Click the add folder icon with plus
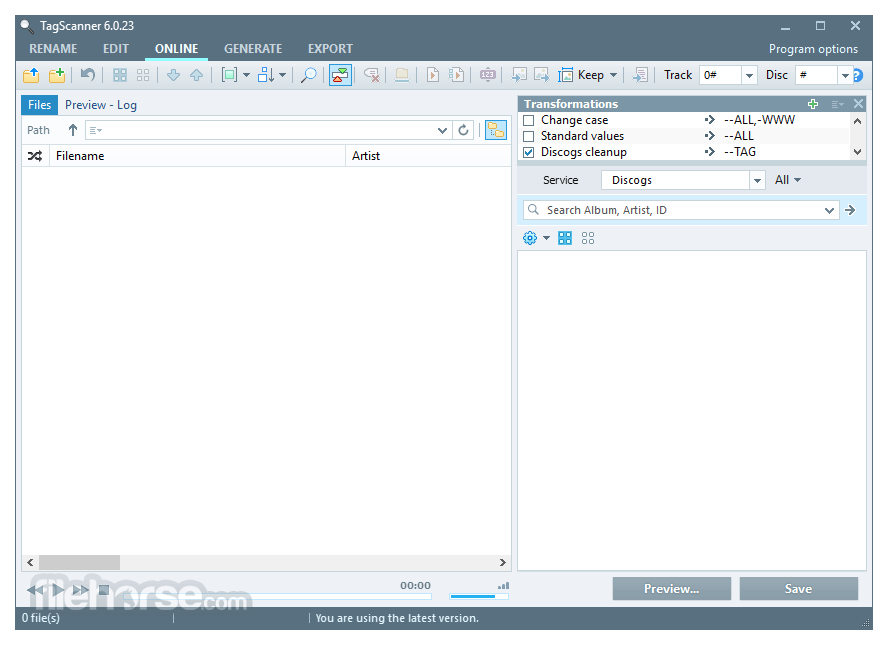 click(x=57, y=75)
